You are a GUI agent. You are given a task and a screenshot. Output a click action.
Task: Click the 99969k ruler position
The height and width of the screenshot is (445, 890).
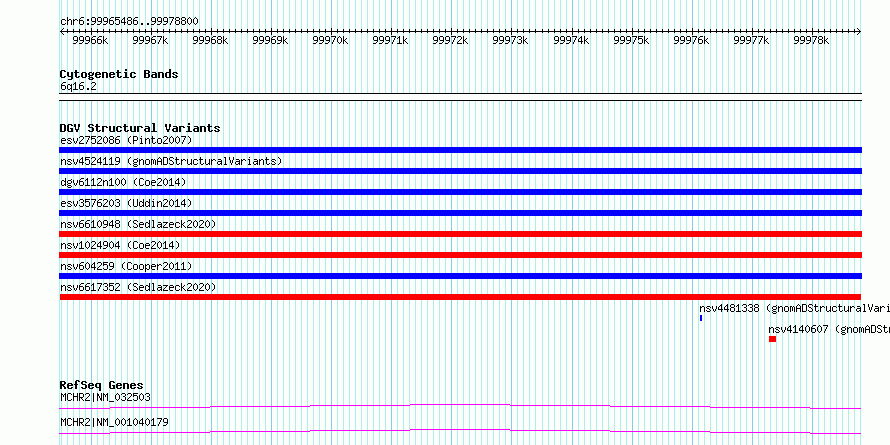click(x=270, y=40)
